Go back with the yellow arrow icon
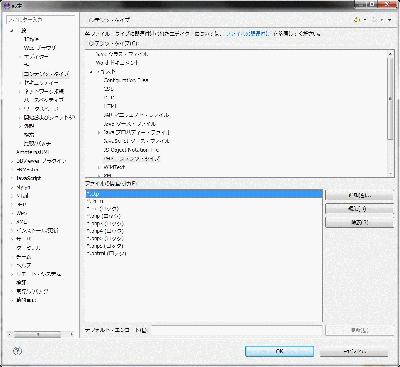 (358, 20)
